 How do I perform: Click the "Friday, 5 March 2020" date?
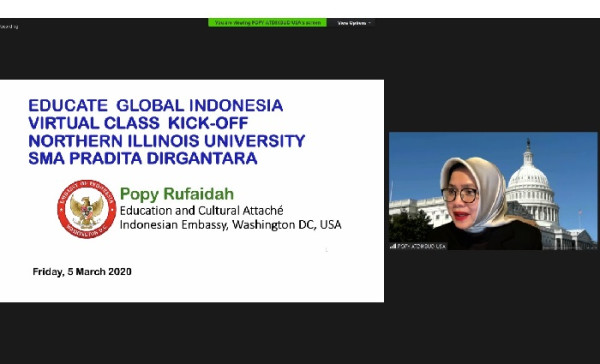click(82, 272)
